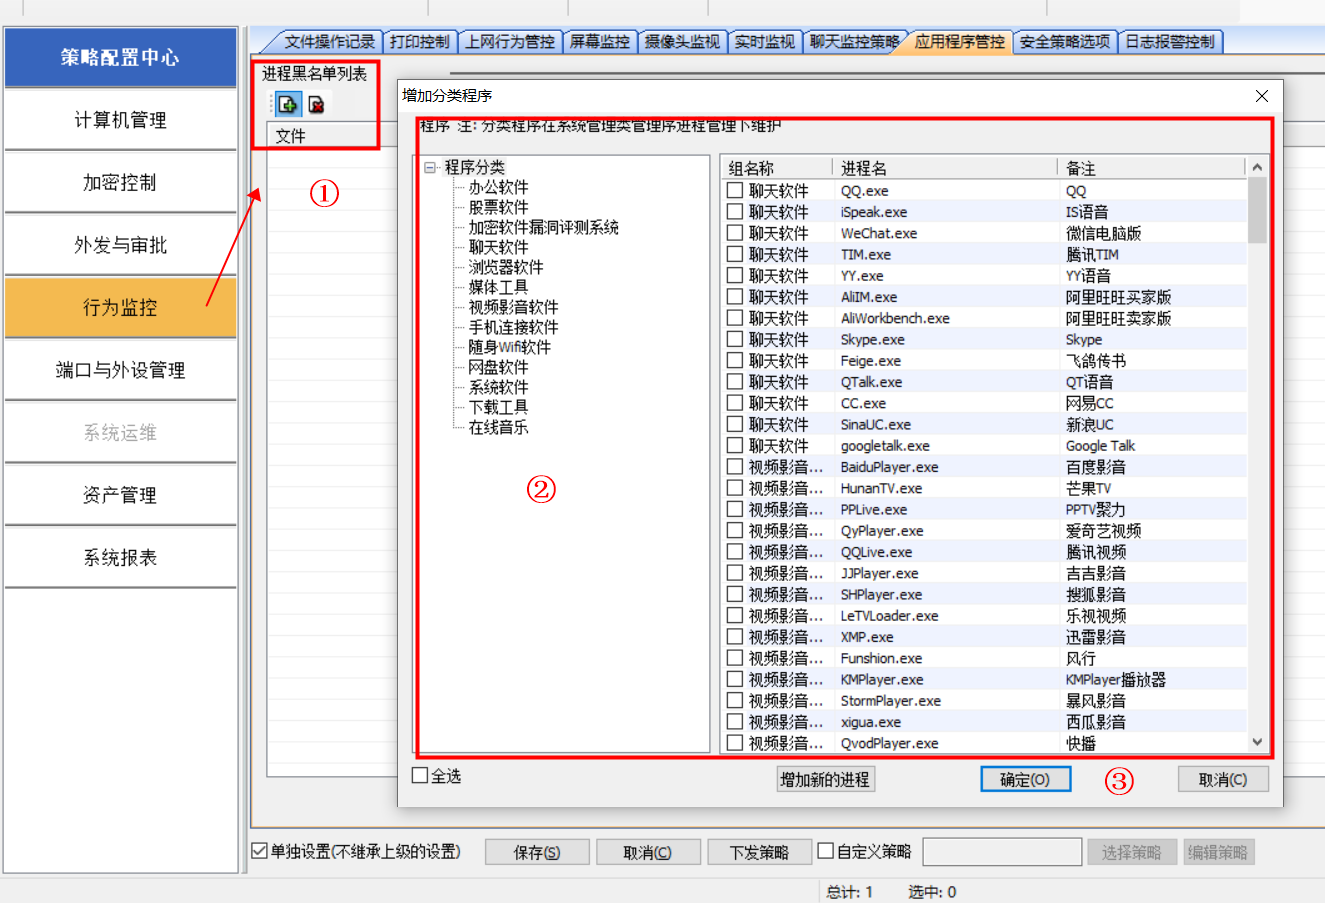1325x903 pixels.
Task: Click the scroll-down arrow of the process list
Action: tap(1256, 742)
